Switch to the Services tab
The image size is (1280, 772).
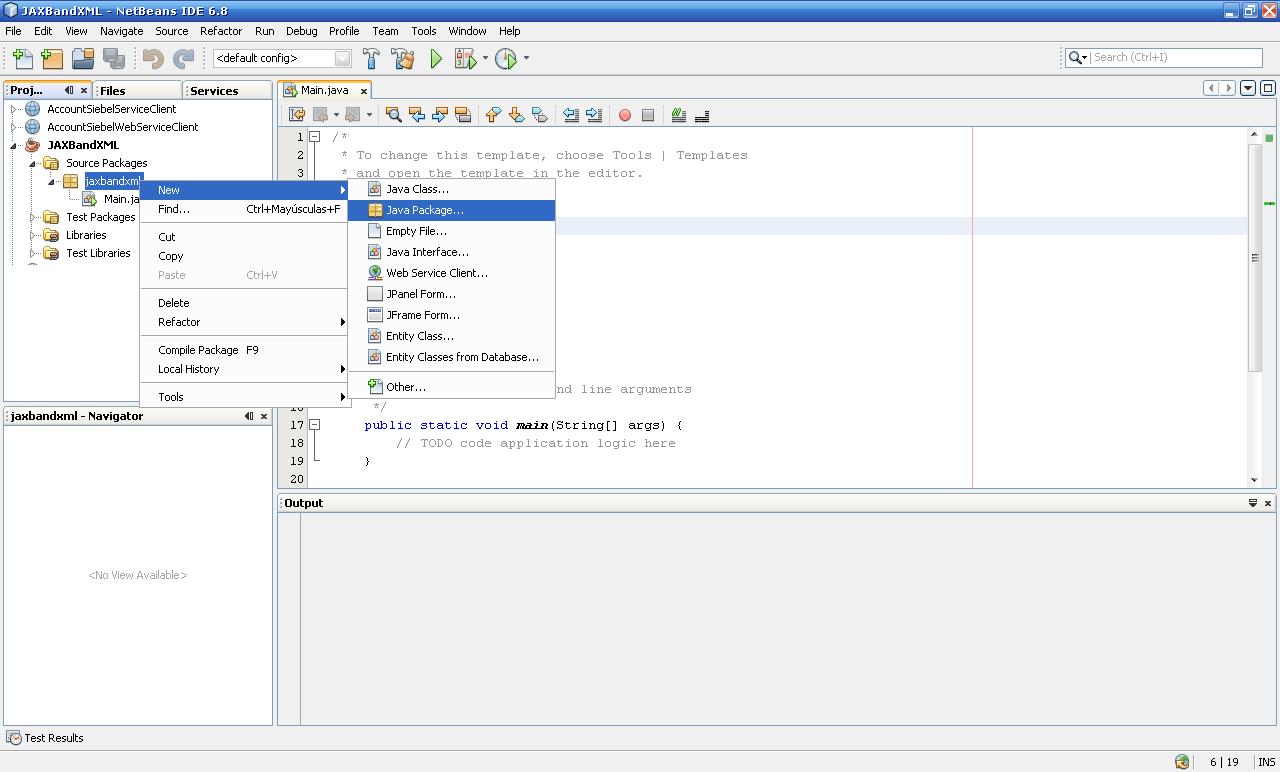pos(212,90)
